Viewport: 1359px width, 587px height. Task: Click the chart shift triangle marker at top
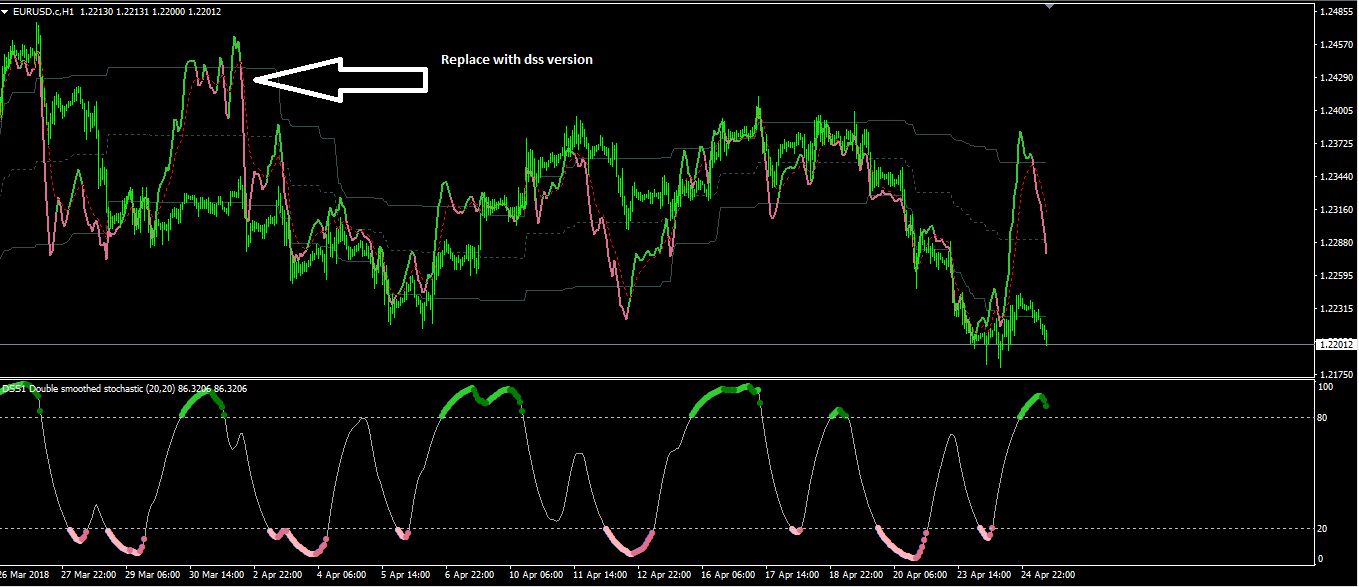(1049, 5)
